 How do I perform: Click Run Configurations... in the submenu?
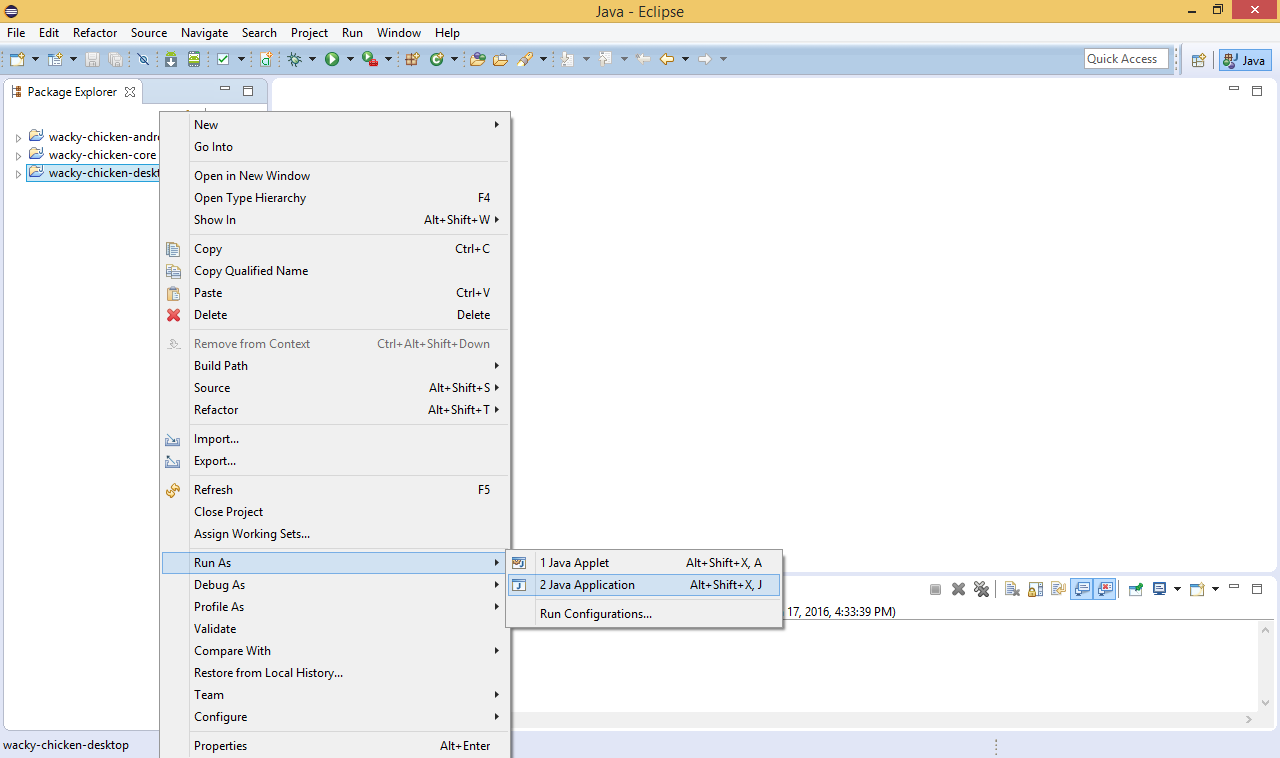tap(595, 614)
